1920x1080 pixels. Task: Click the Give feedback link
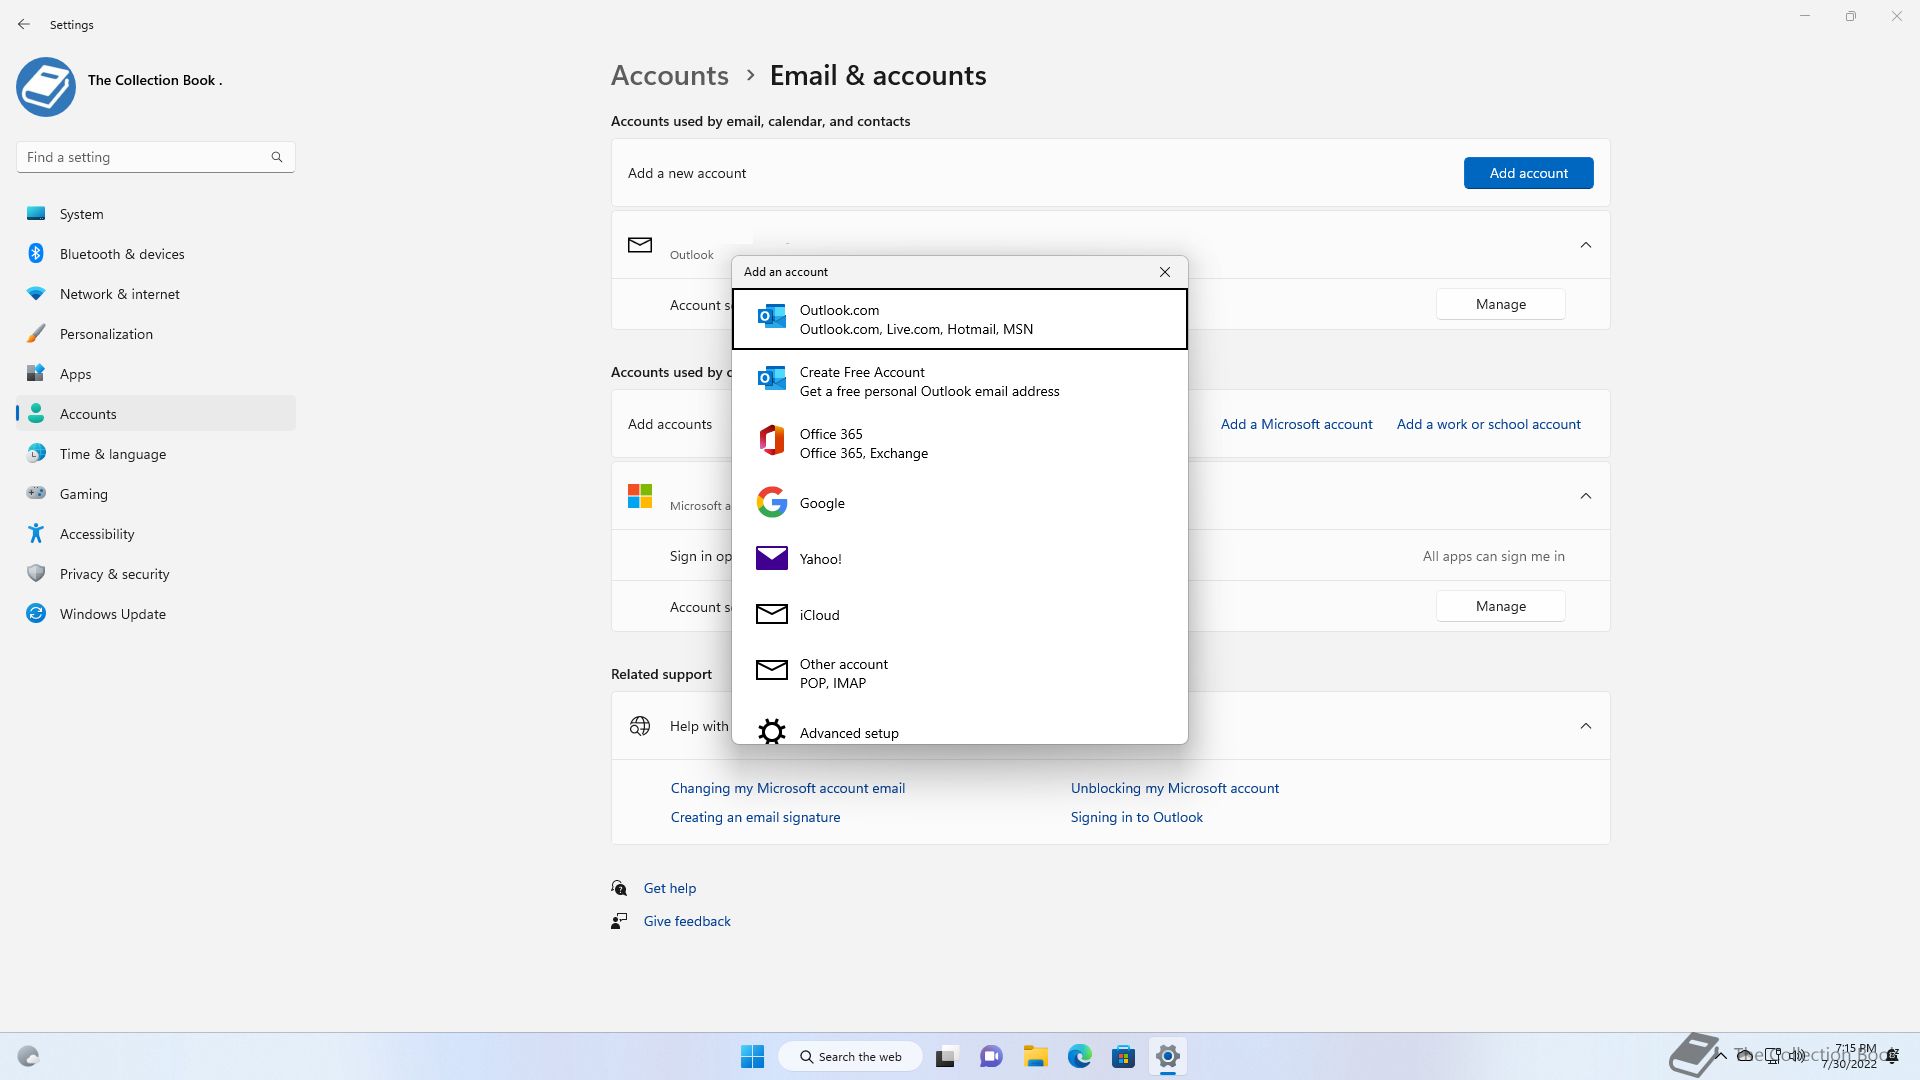tap(687, 921)
